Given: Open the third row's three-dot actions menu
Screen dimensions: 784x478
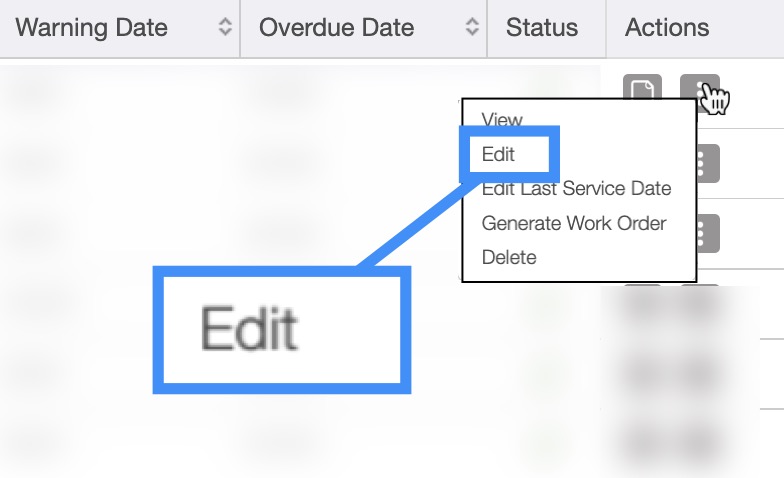Looking at the screenshot, I should click(x=701, y=233).
